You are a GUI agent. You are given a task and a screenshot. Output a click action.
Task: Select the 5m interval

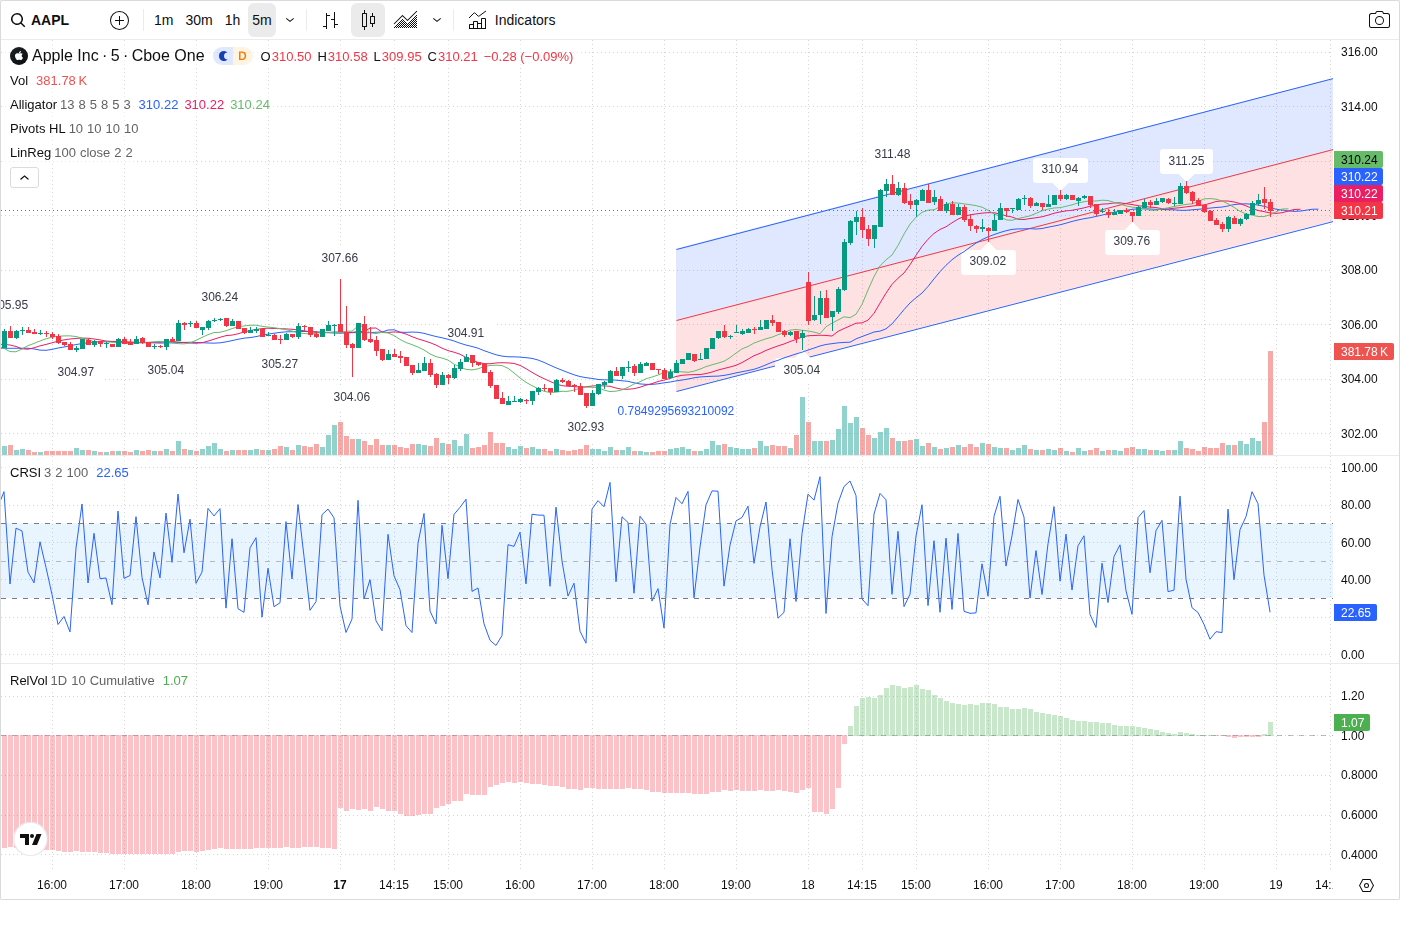(x=262, y=20)
